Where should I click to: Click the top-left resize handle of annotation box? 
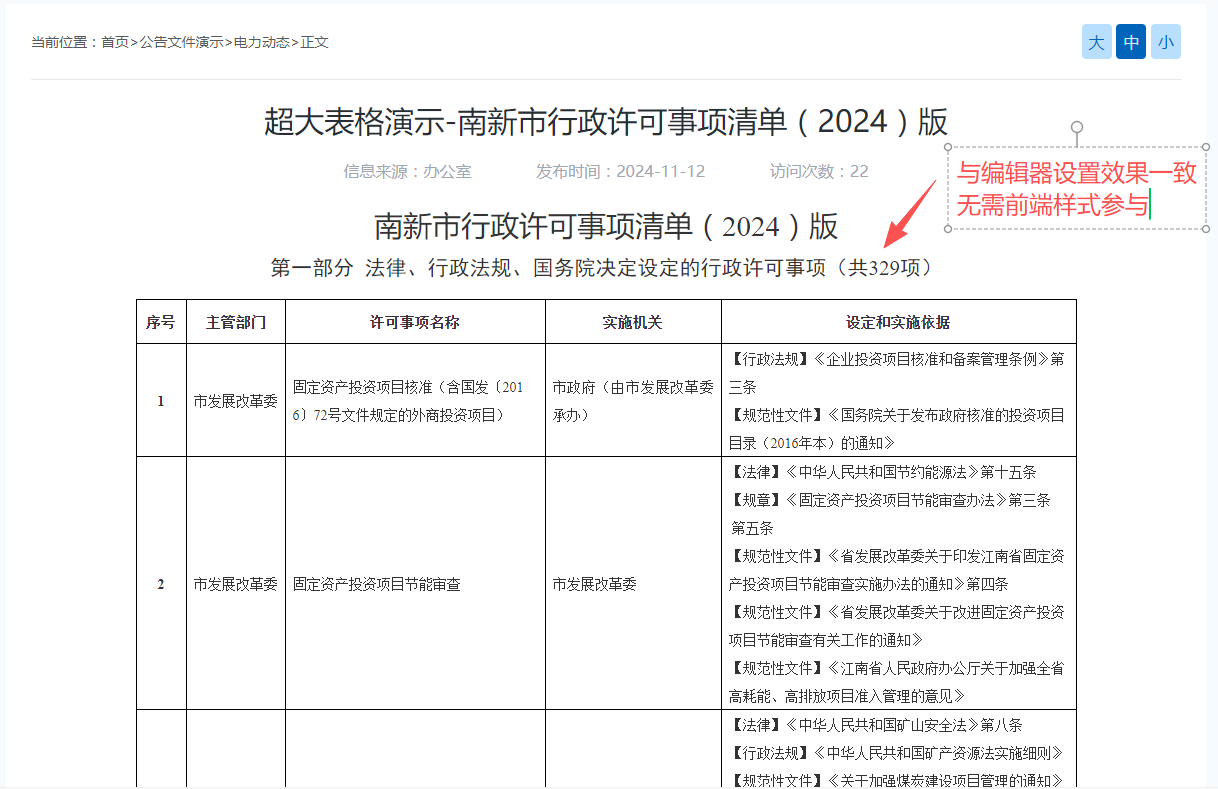click(x=948, y=149)
